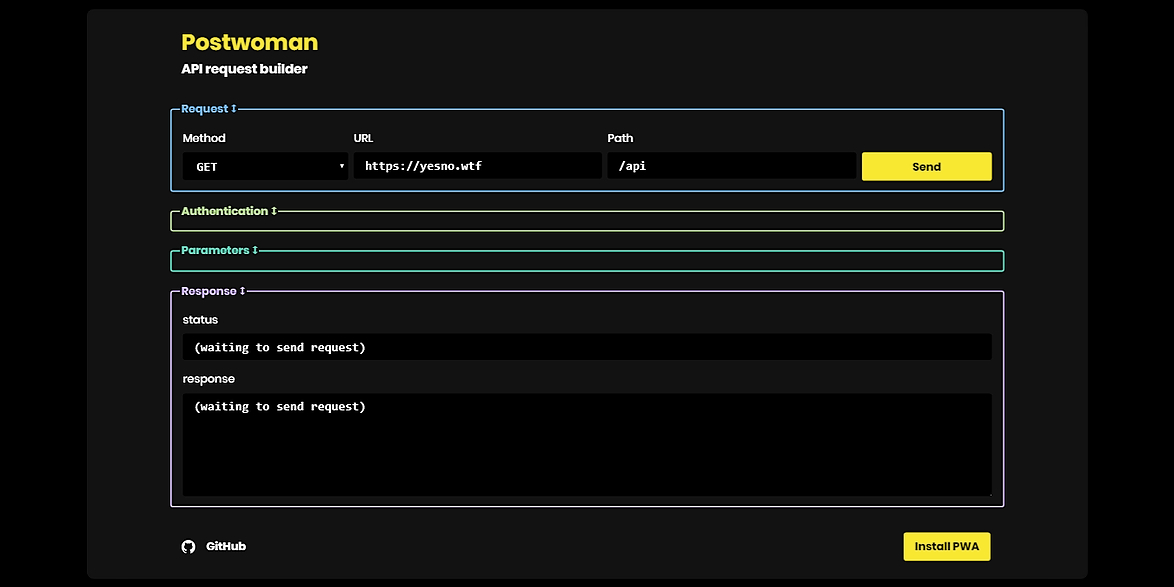Viewport: 1174px width, 587px height.
Task: Open the GitHub text link
Action: click(x=226, y=547)
